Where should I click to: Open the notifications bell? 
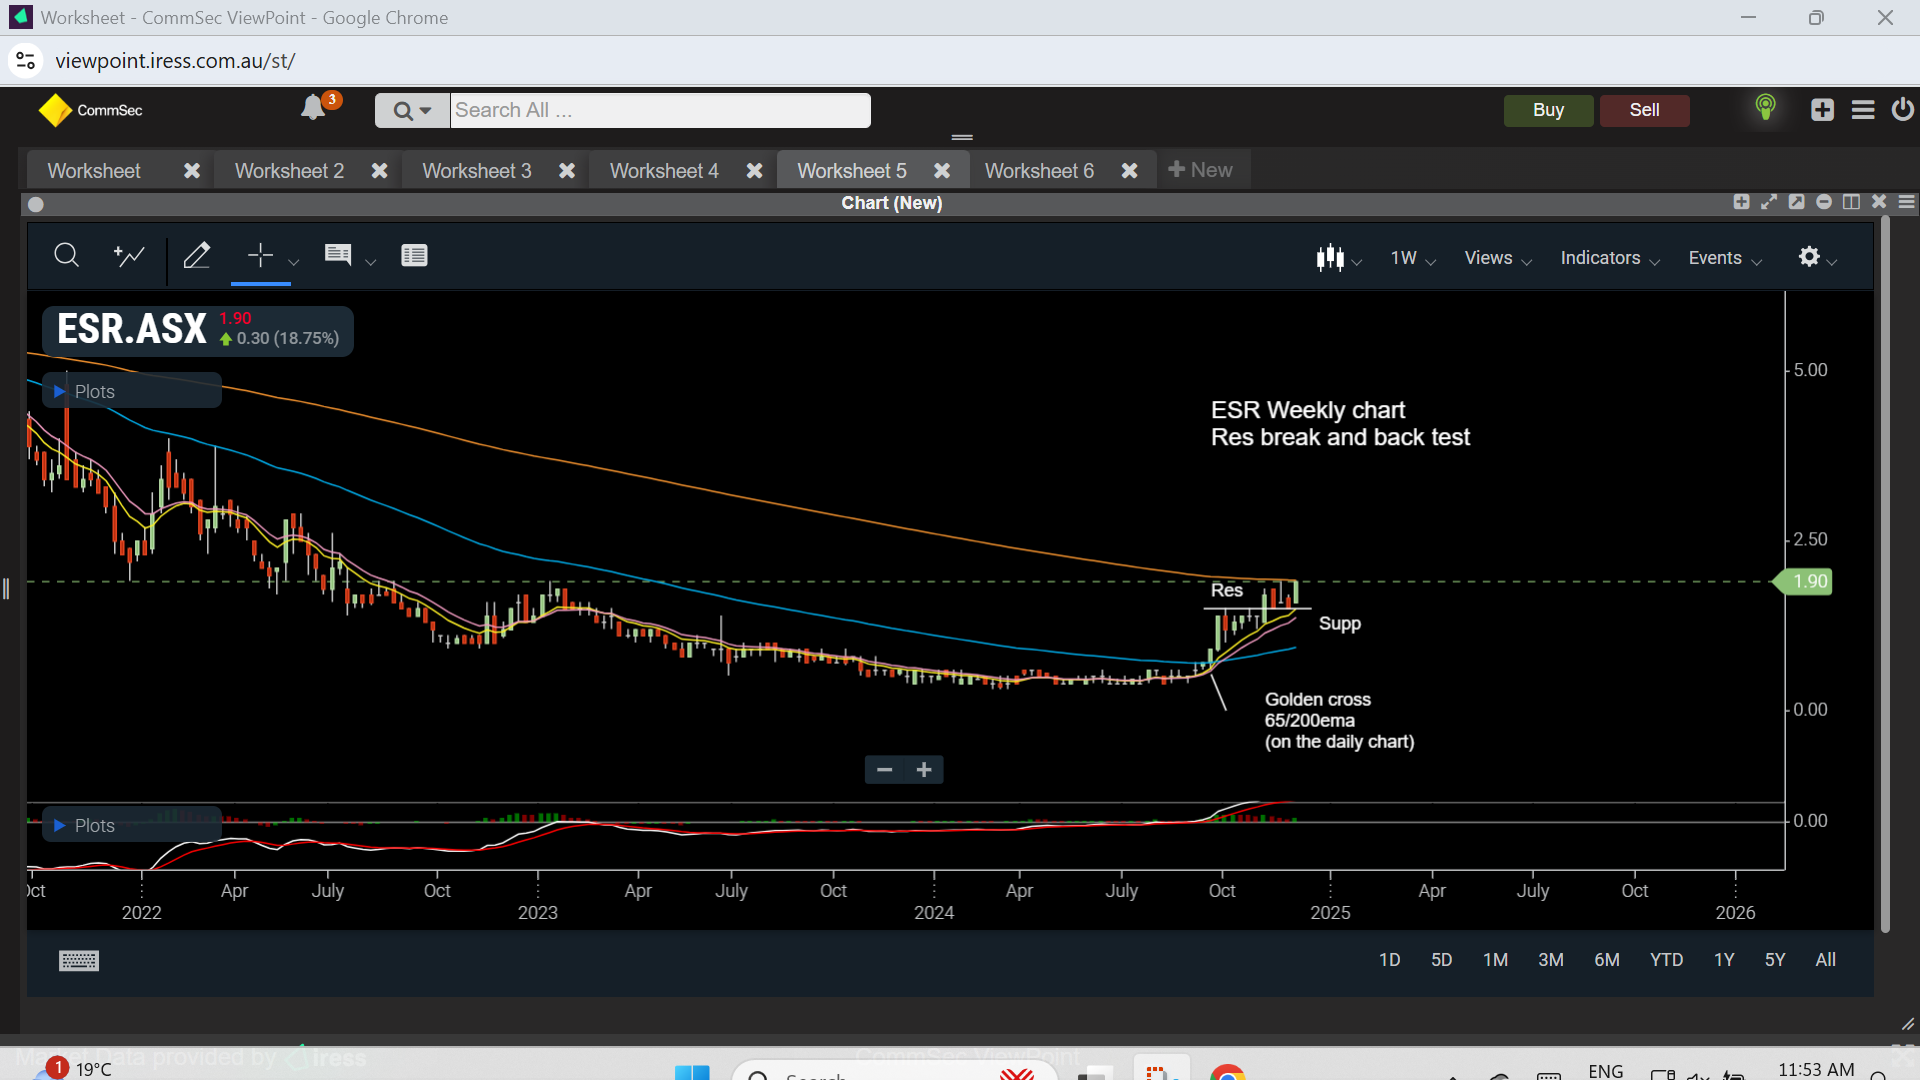click(314, 107)
